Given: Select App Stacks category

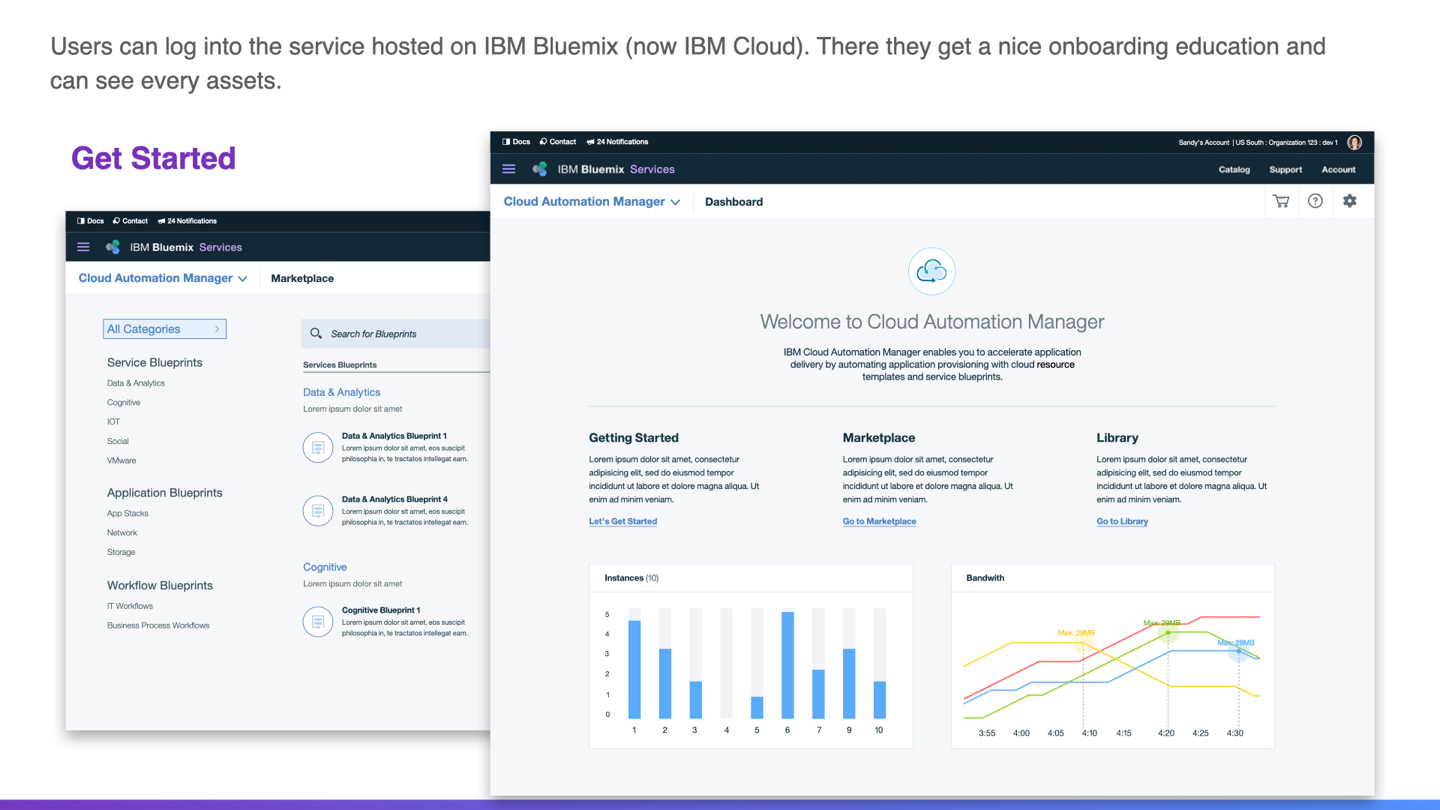Looking at the screenshot, I should (128, 513).
